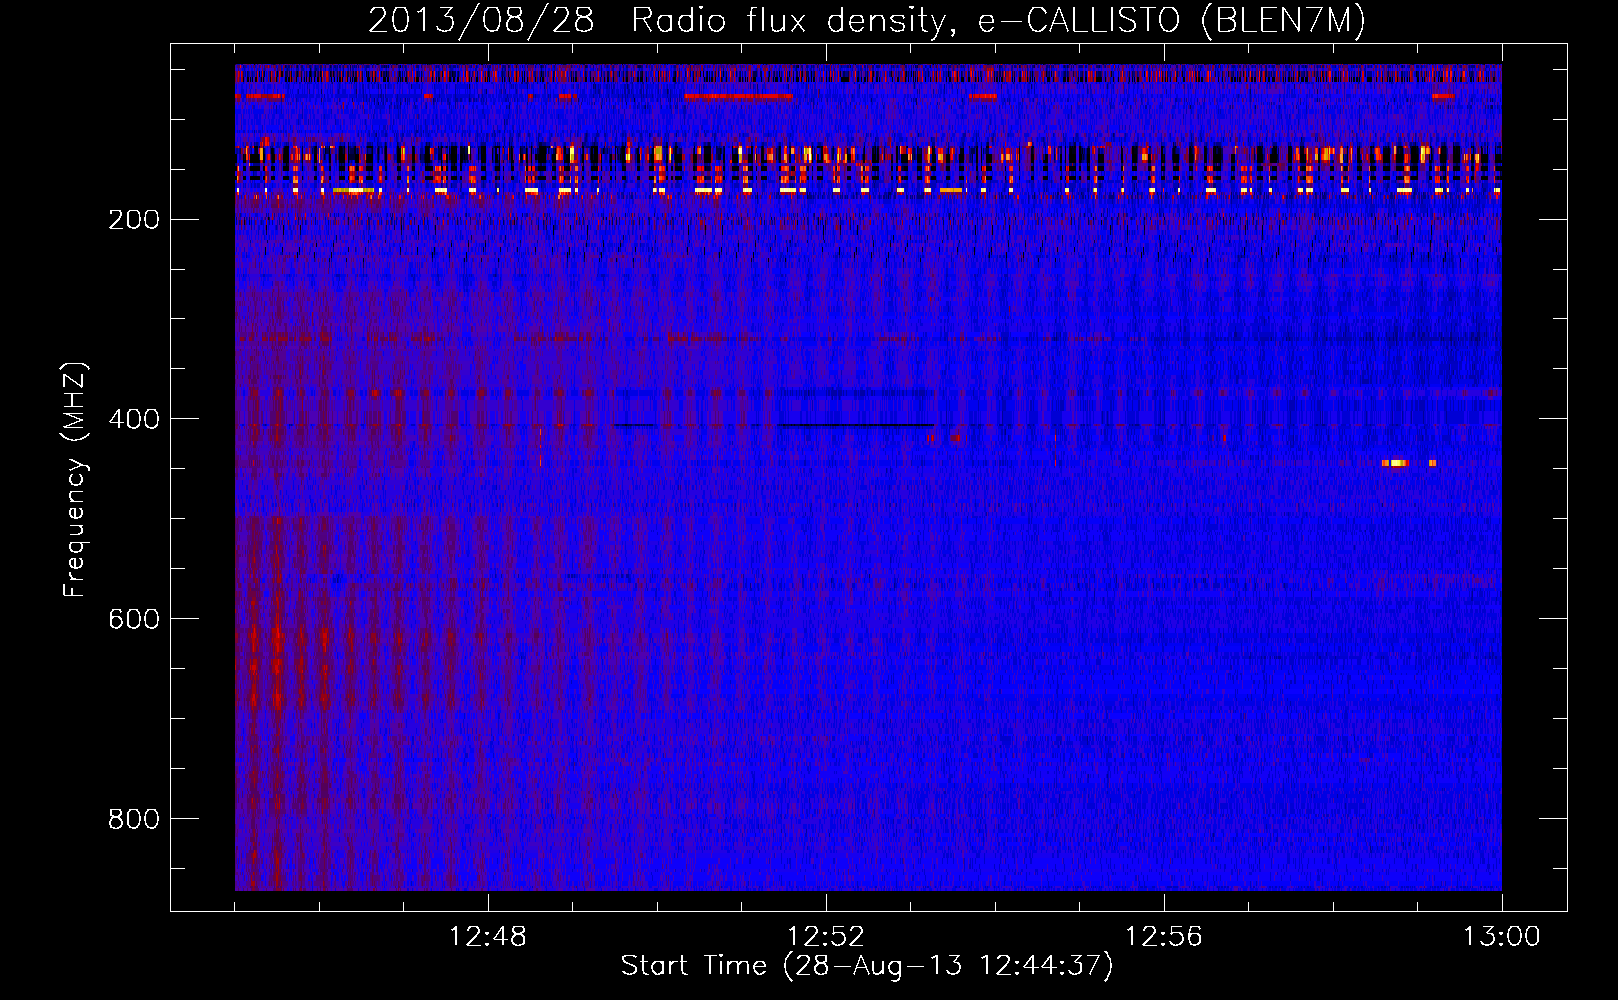1618x1000 pixels.
Task: Click the dark horizontal line near 400 MHz at 12:52
Action: (x=857, y=425)
